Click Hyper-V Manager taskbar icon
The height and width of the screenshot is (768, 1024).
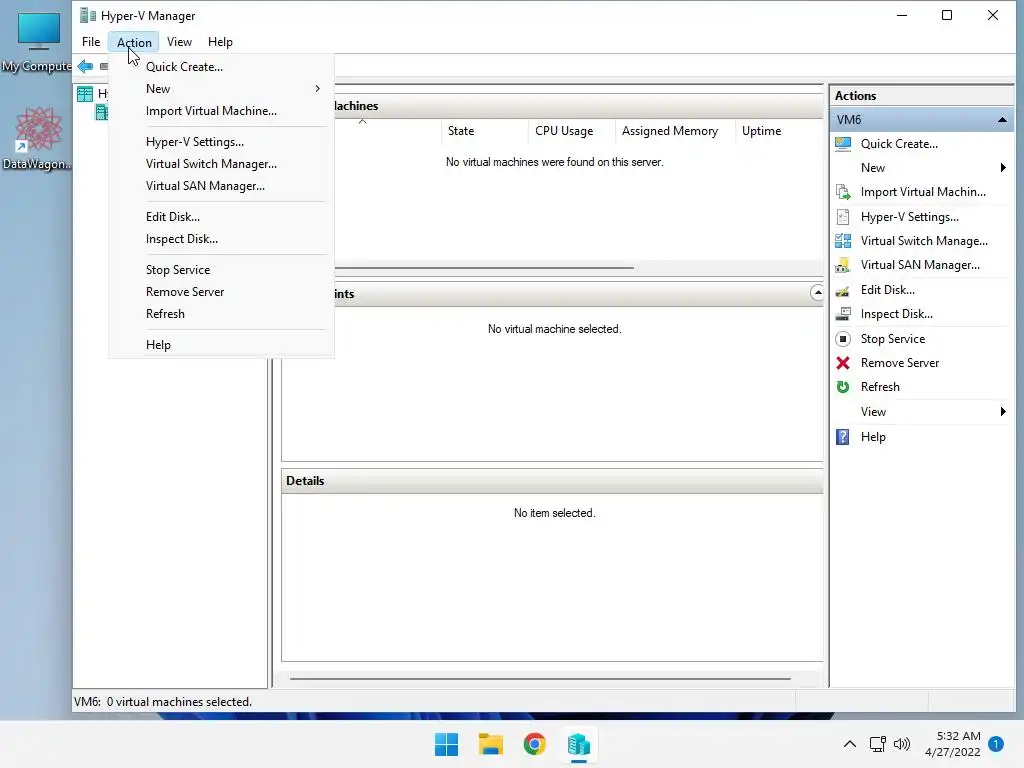click(x=579, y=744)
